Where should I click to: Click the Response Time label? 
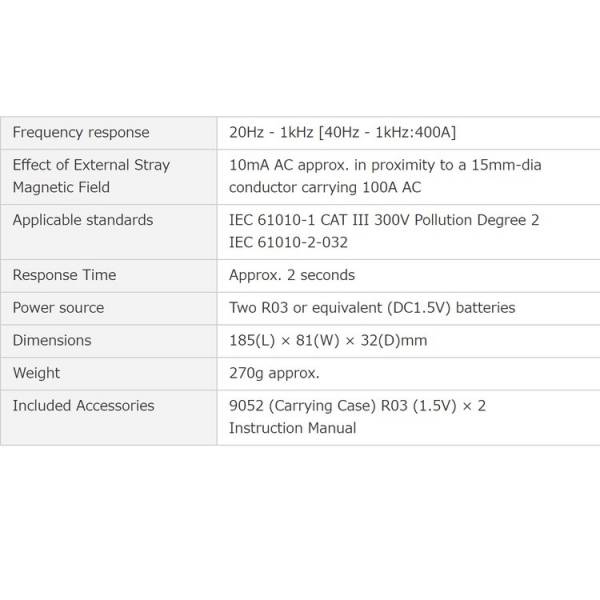click(x=64, y=275)
